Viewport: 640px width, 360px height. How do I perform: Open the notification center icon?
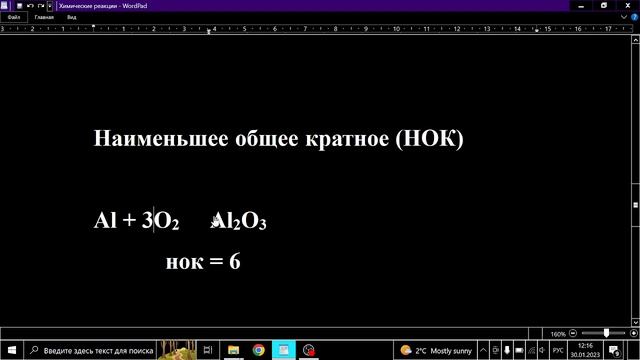613,350
